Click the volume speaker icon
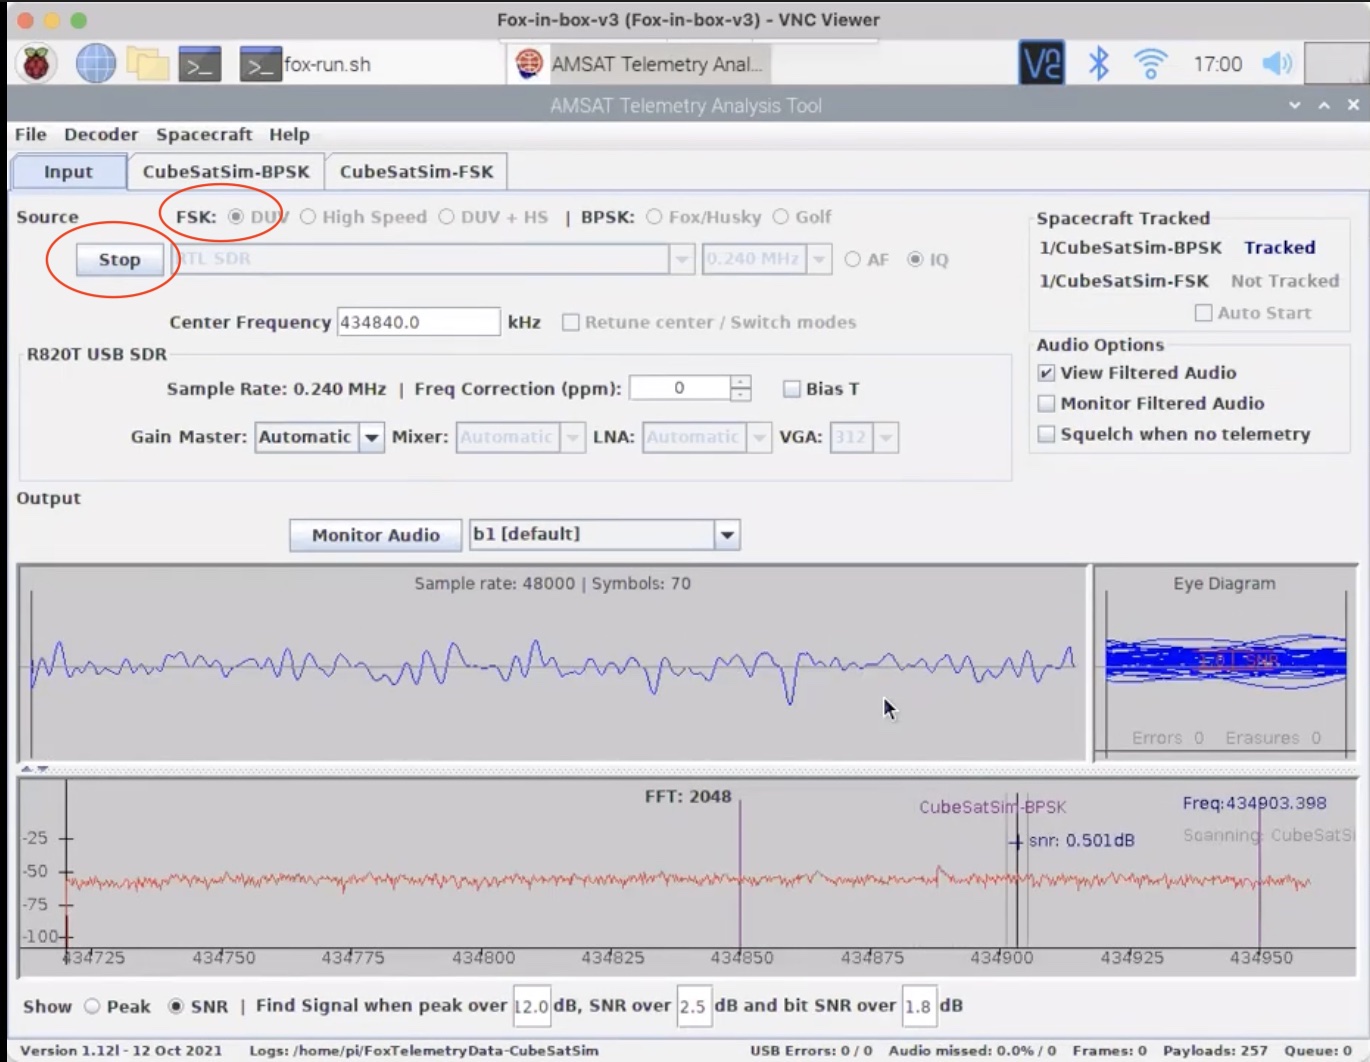 (x=1277, y=64)
